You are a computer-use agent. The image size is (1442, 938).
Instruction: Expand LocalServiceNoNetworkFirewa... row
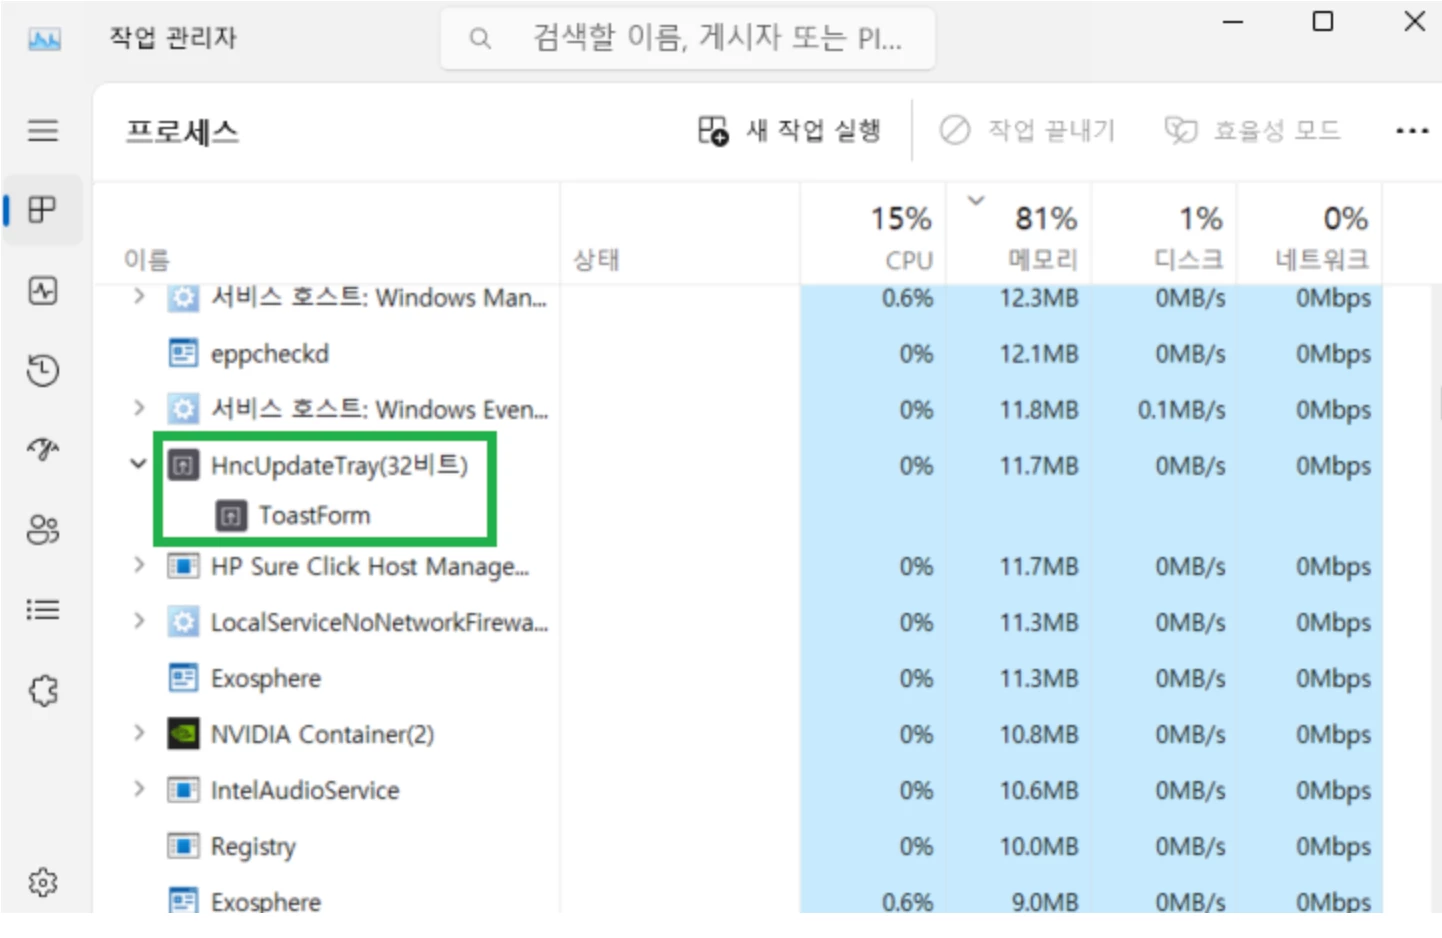[139, 621]
